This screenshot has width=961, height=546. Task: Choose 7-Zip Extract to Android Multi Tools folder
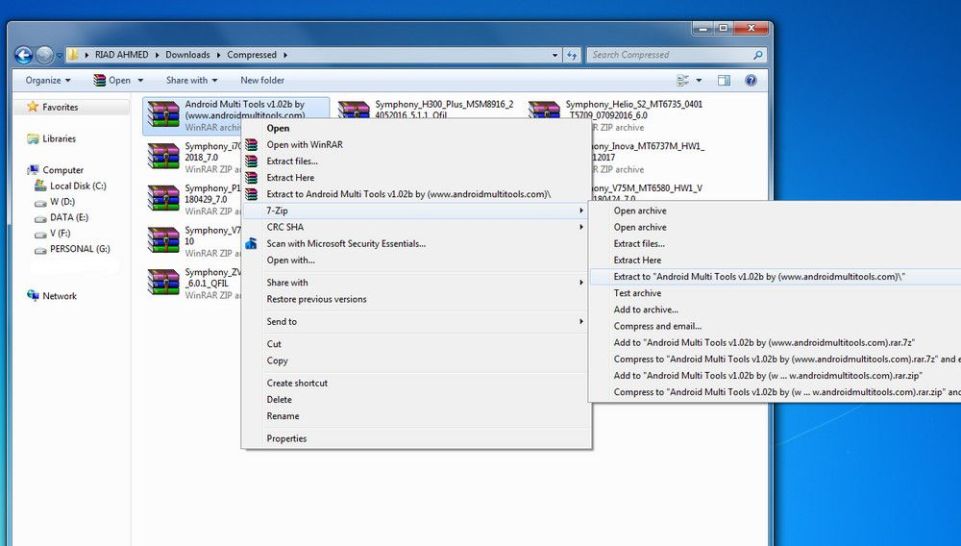coord(775,278)
